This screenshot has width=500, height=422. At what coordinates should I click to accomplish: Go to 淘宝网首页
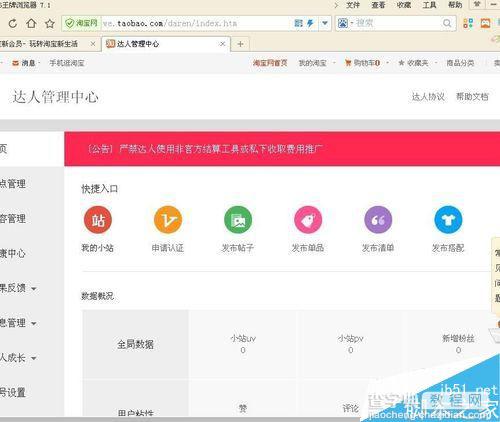270,63
